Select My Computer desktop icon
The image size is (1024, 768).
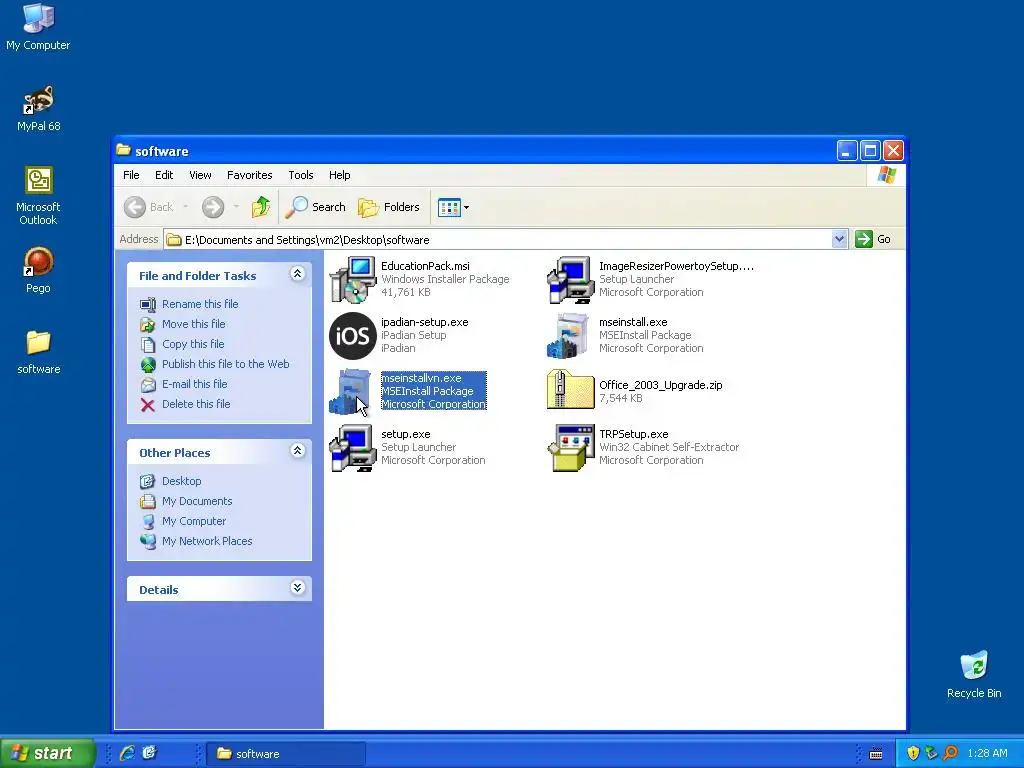coord(38,26)
